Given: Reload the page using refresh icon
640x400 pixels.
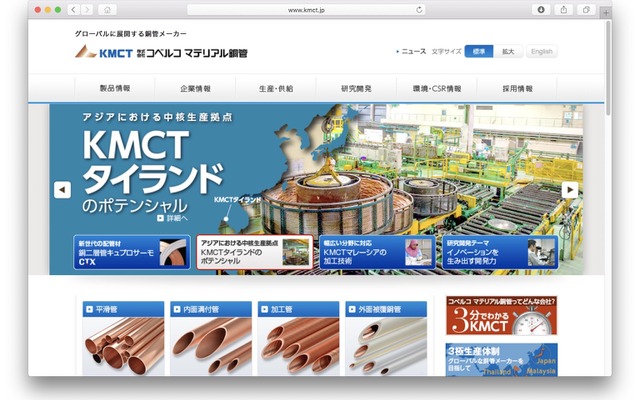Looking at the screenshot, I should [419, 10].
